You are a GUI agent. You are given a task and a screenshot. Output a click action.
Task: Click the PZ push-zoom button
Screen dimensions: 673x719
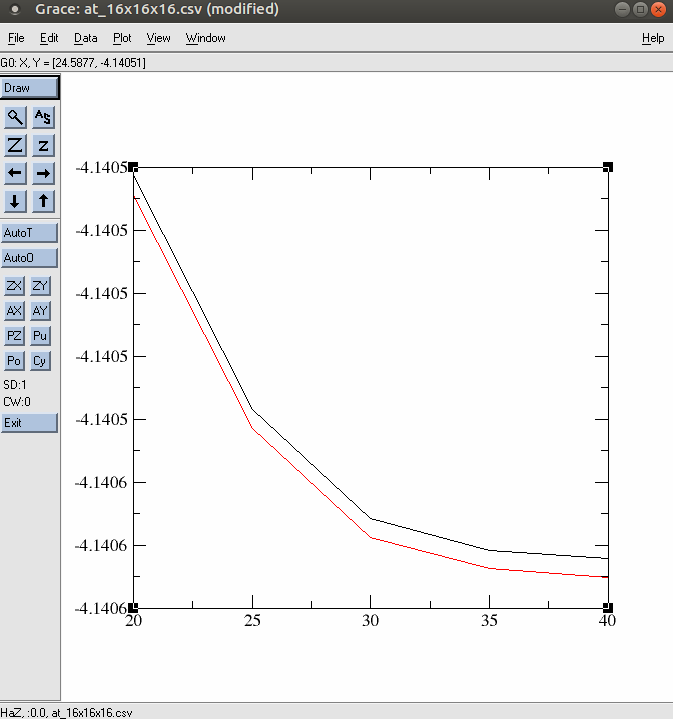pos(14,336)
